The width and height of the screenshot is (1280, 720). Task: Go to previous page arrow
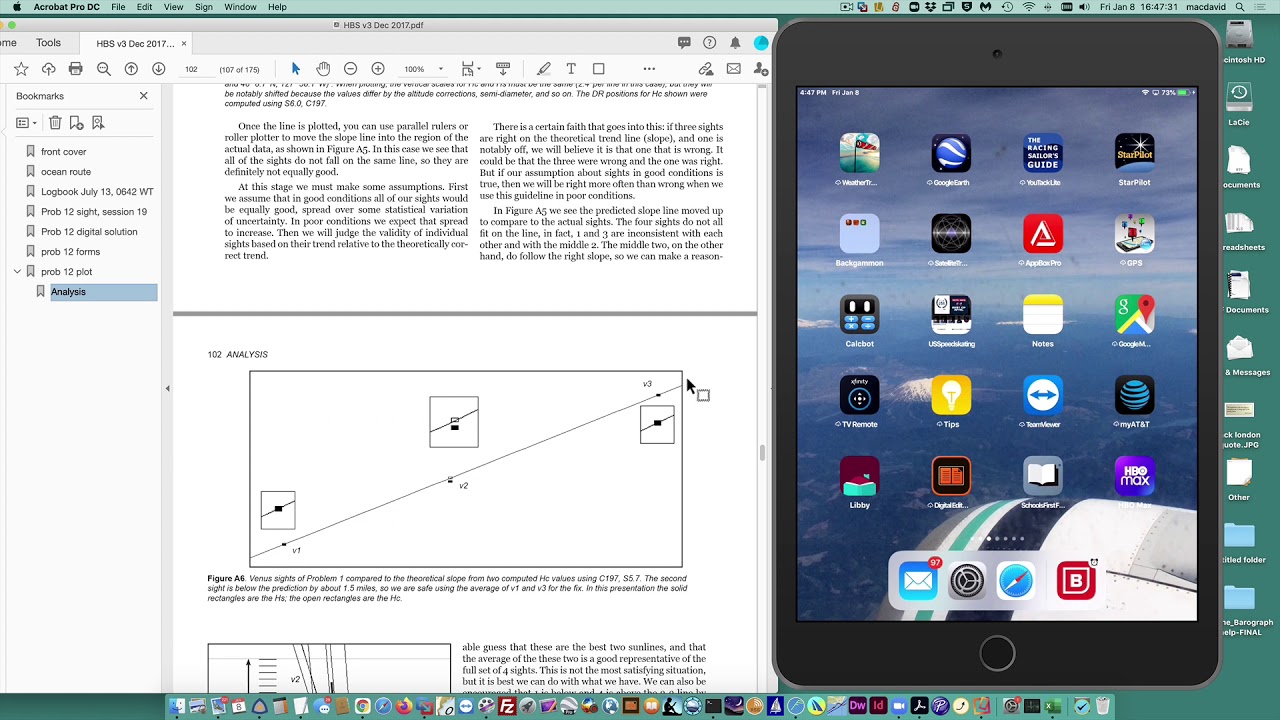[131, 69]
